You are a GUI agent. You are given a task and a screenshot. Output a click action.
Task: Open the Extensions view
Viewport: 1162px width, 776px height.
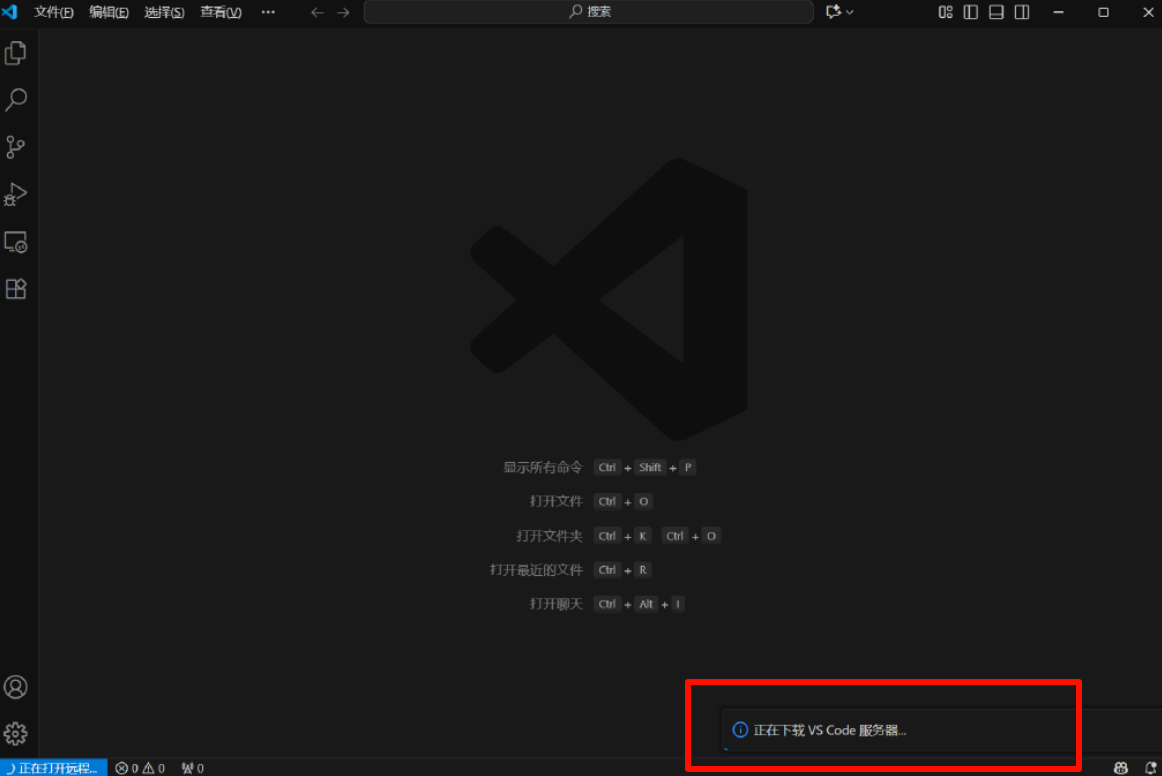pos(16,289)
